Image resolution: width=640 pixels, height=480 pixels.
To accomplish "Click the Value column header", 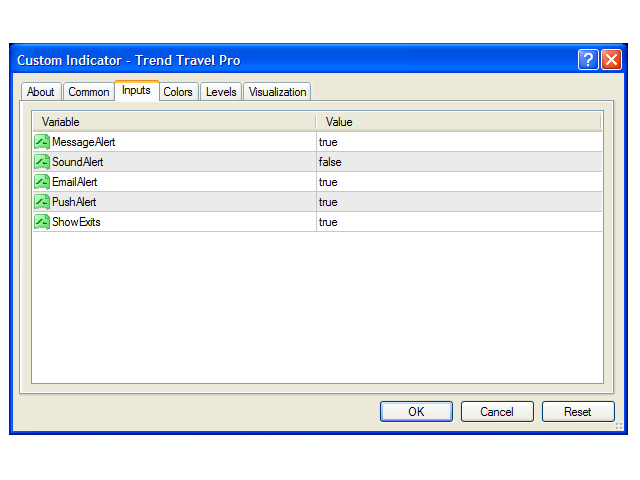I will (x=458, y=122).
